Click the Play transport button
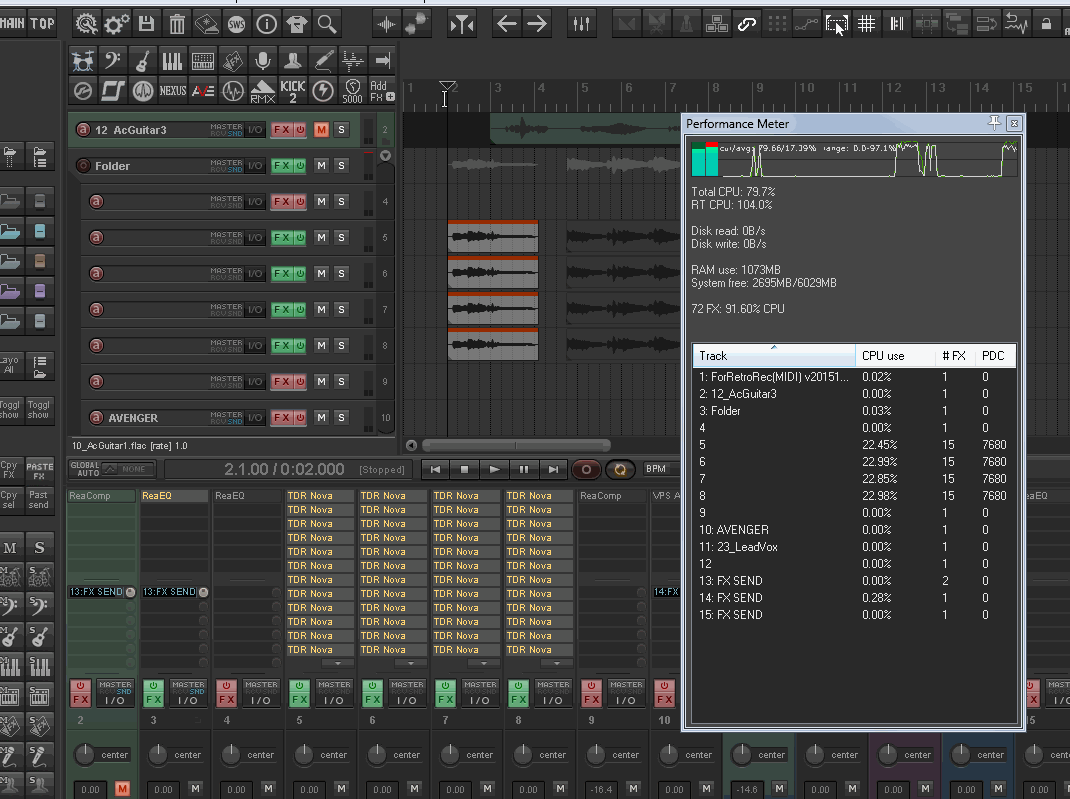Screen dimensions: 1070x799 (x=494, y=469)
